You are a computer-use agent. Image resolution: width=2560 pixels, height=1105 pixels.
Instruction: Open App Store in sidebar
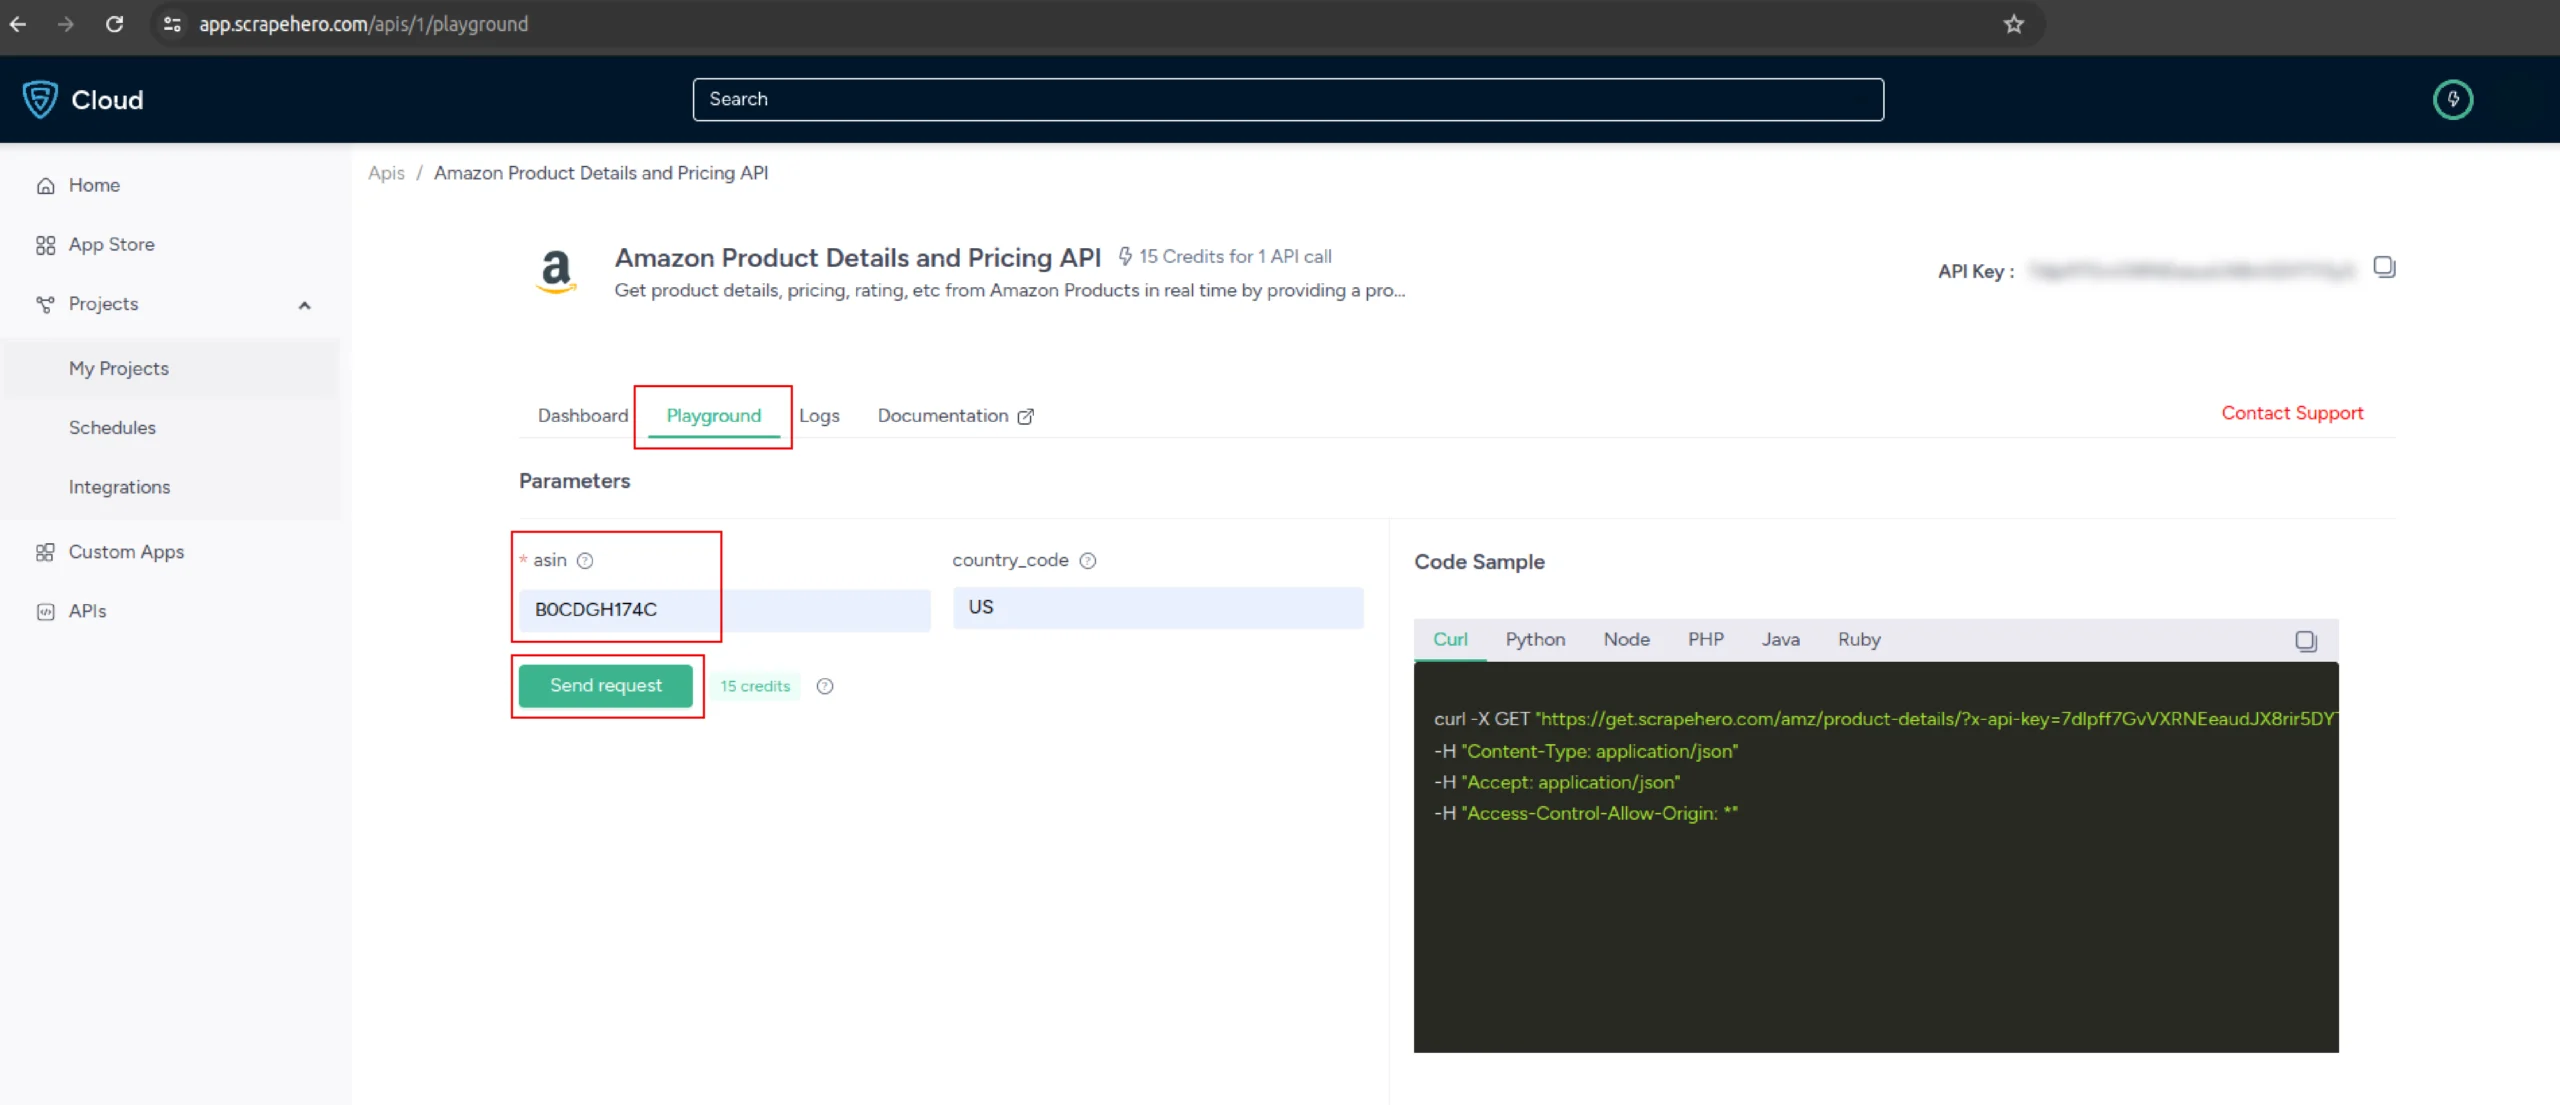(x=111, y=244)
